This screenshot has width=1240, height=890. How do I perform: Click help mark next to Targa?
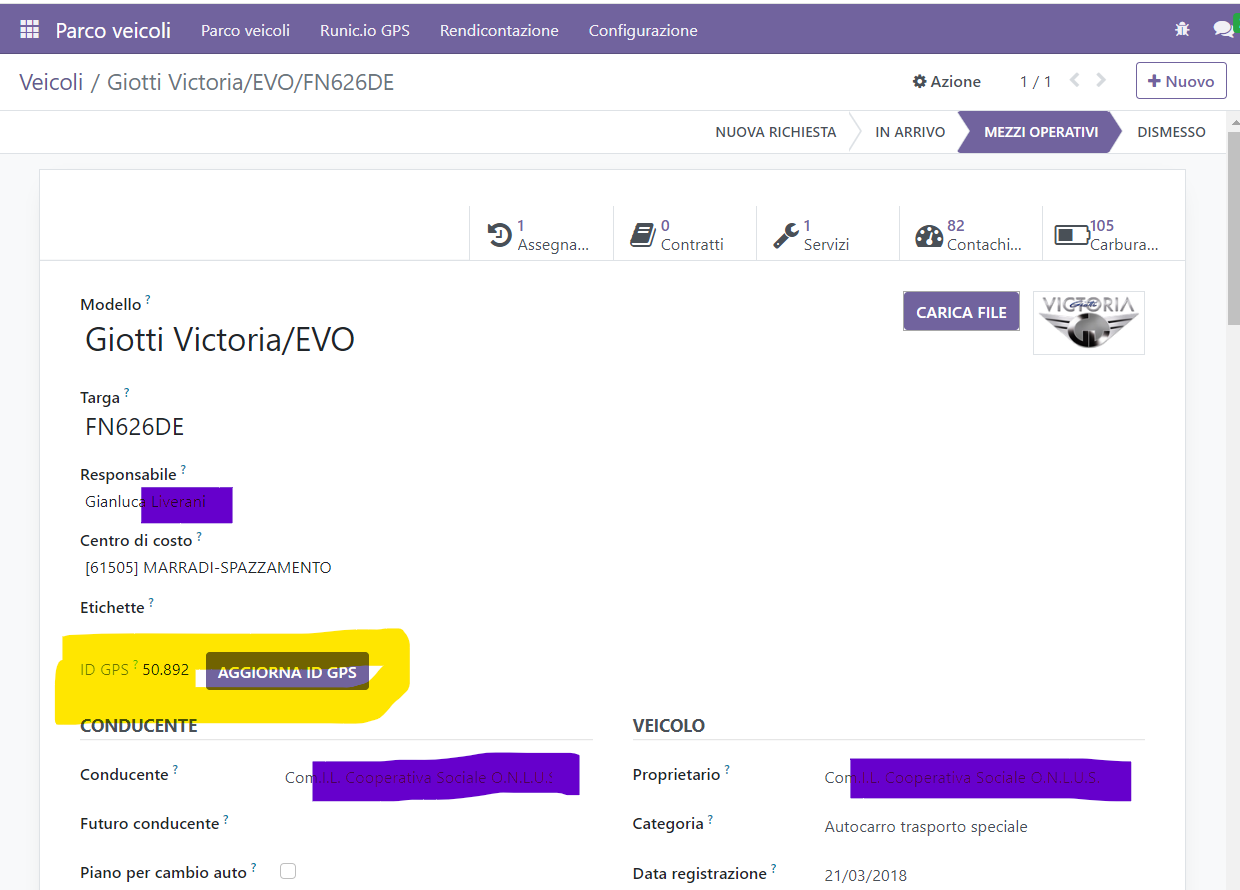[126, 393]
